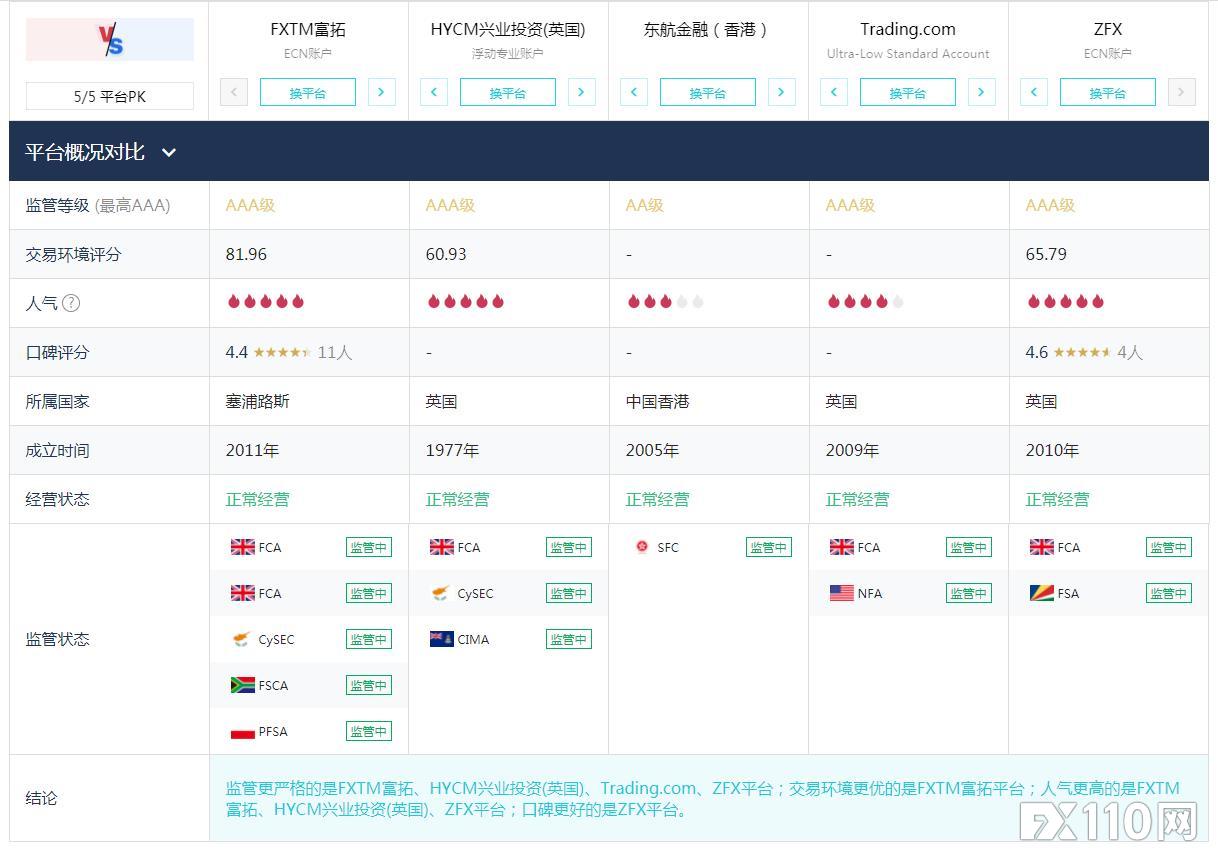Click FXTM trading score 81.96
The height and width of the screenshot is (855, 1218).
[246, 254]
